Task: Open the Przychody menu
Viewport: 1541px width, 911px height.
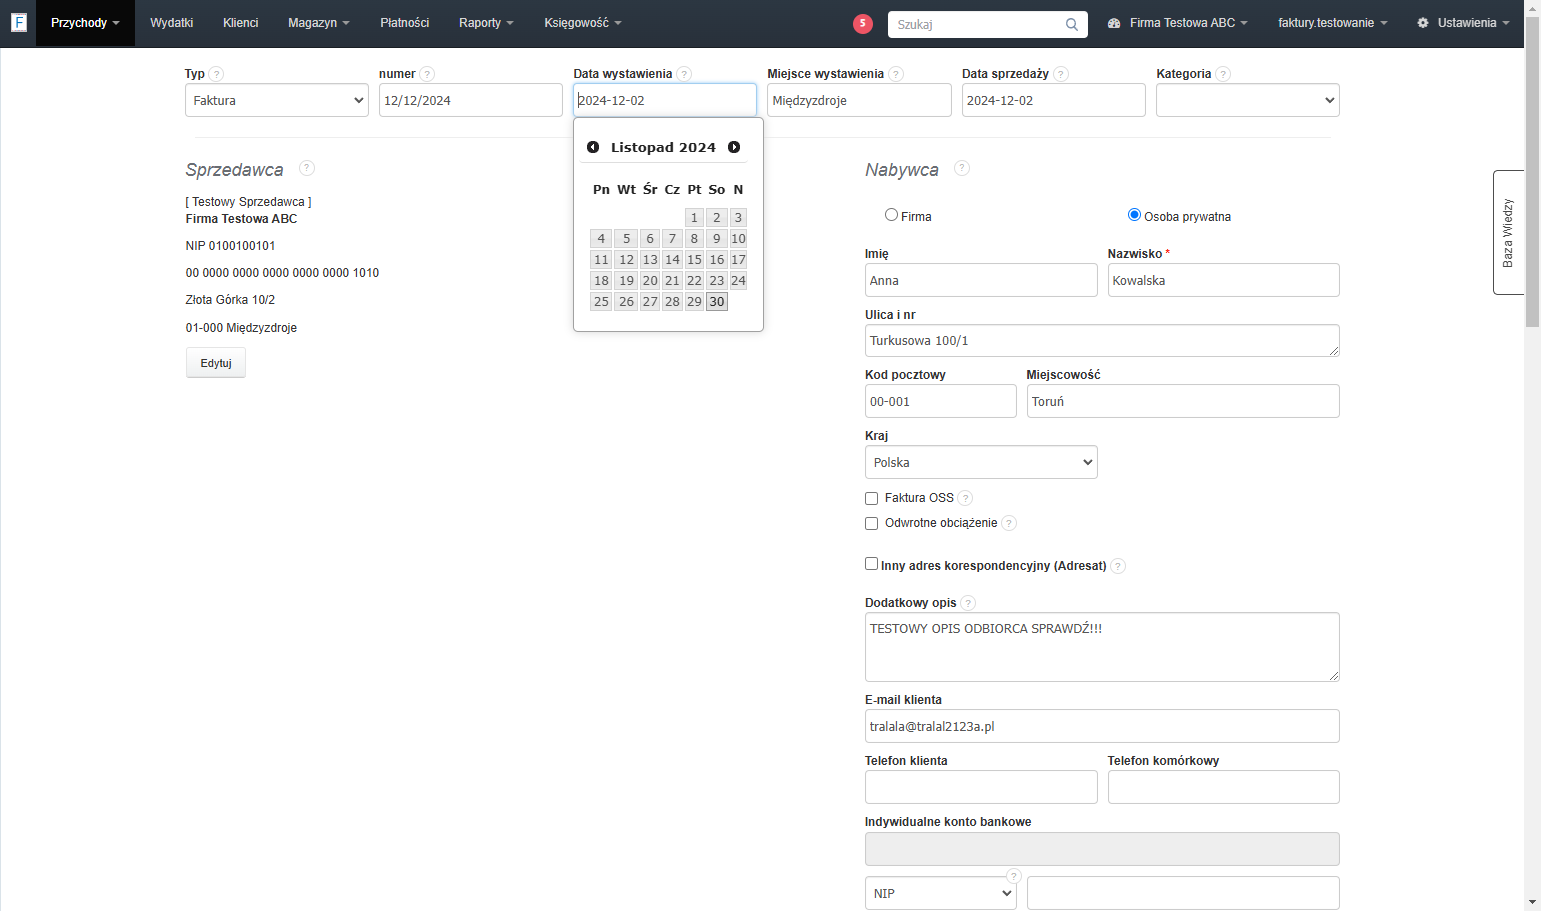Action: (85, 23)
